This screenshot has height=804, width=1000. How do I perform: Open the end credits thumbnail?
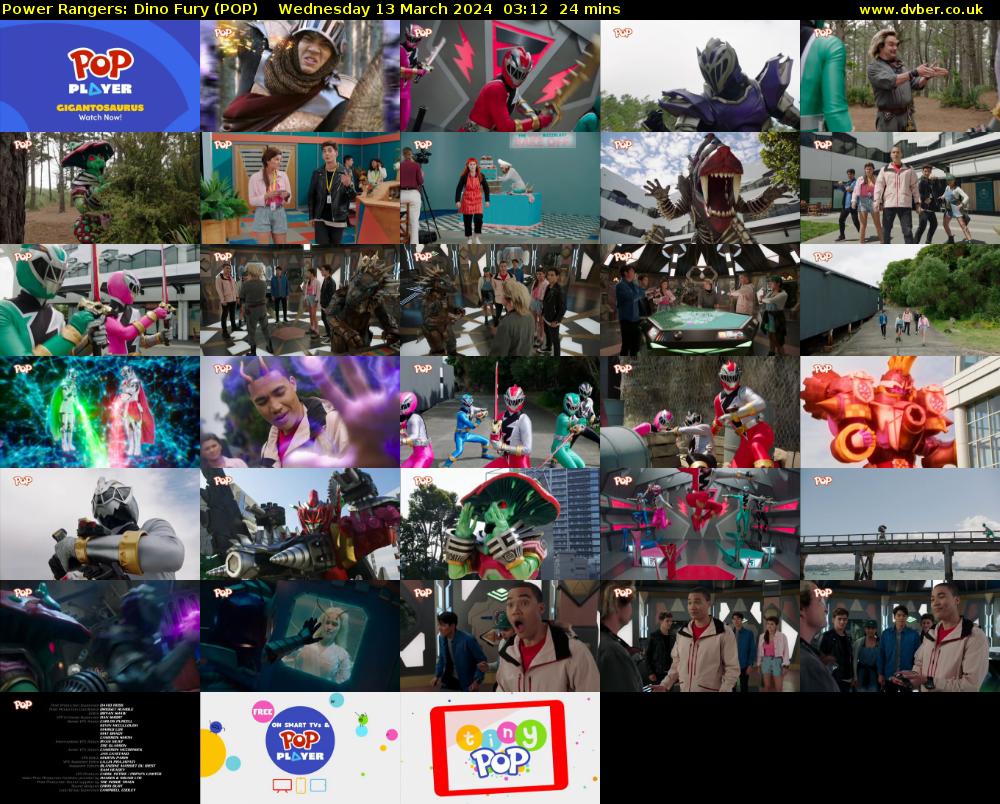(x=99, y=748)
